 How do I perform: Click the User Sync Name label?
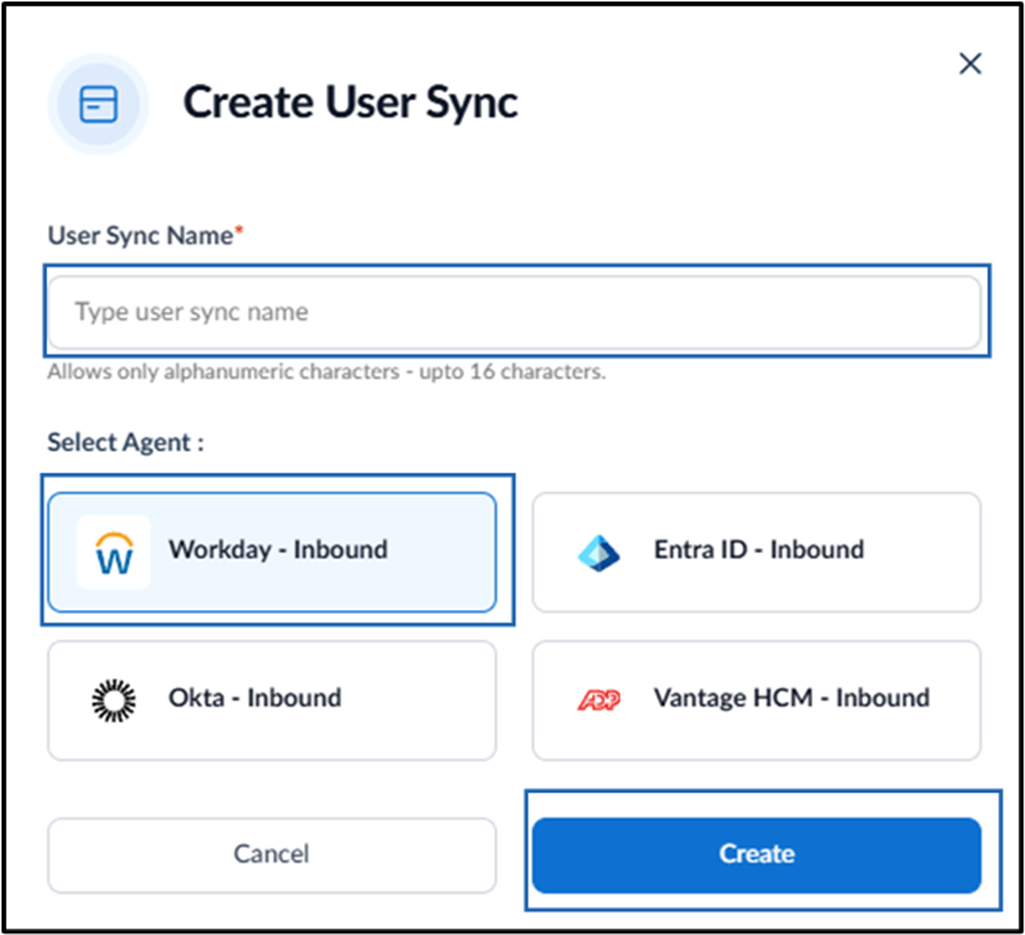tap(146, 235)
